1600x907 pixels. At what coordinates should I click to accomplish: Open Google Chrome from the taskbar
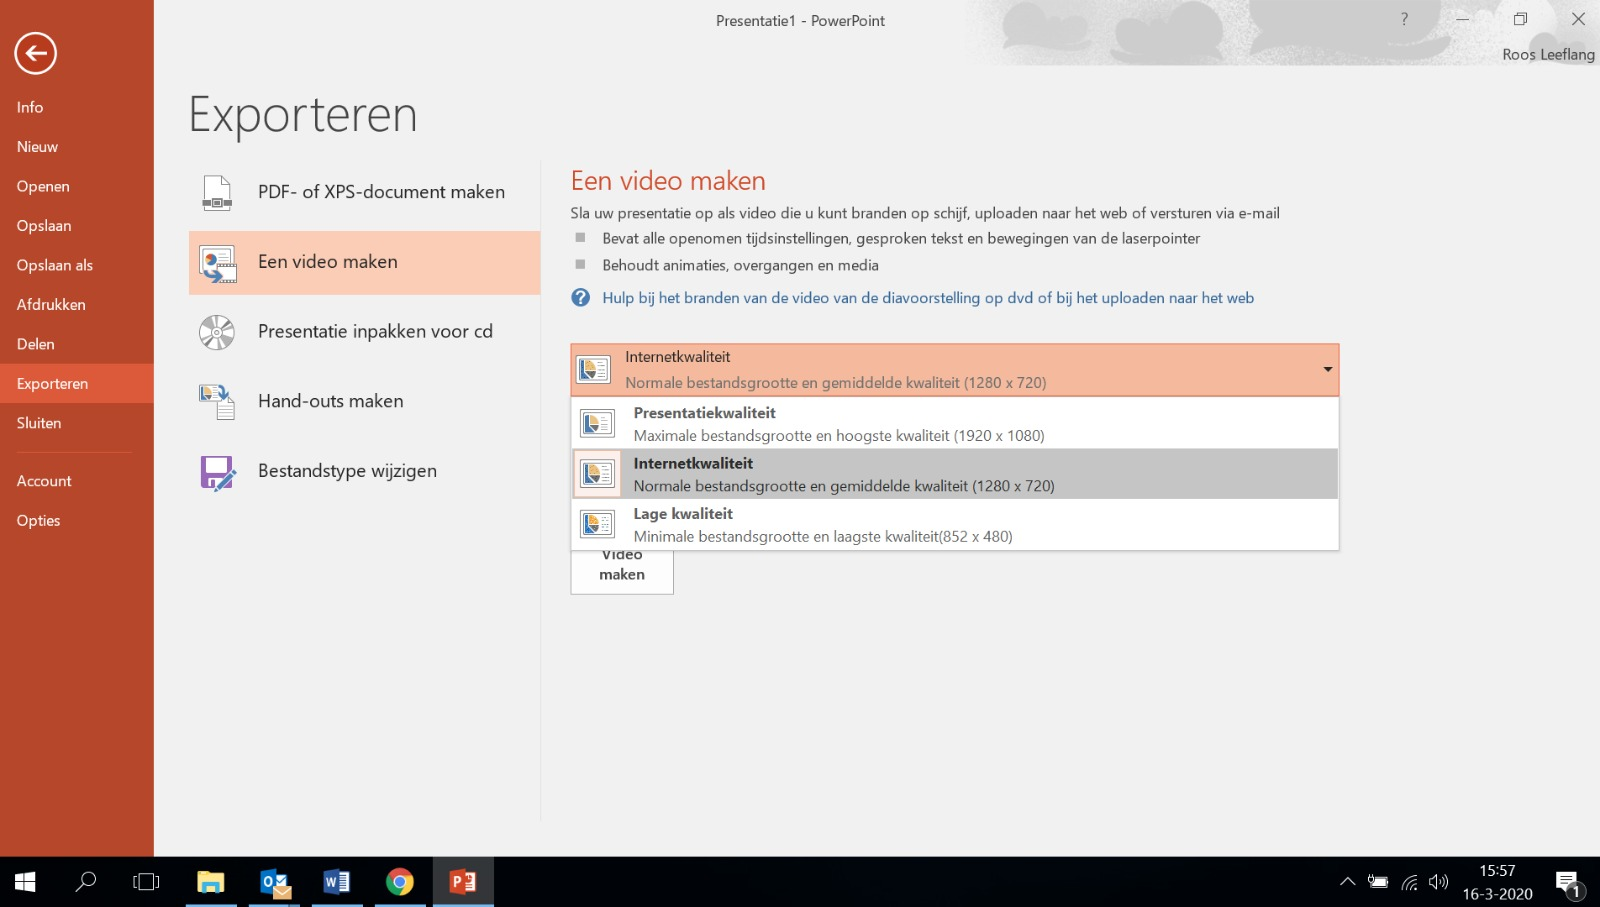pos(400,882)
